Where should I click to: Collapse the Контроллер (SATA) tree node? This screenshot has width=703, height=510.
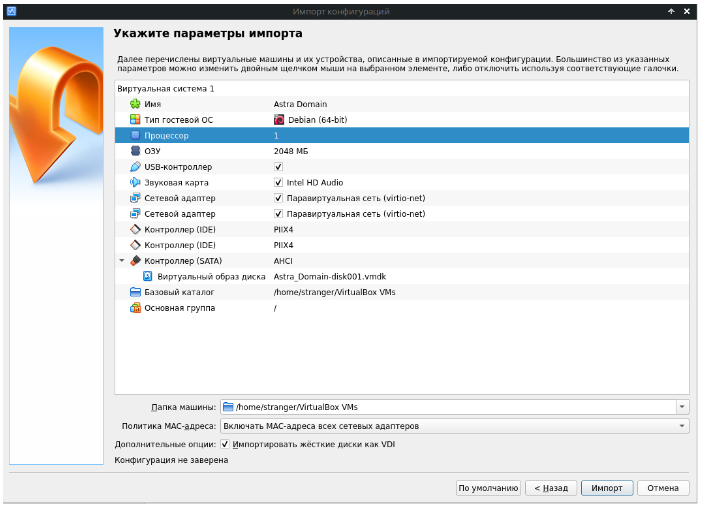(122, 261)
